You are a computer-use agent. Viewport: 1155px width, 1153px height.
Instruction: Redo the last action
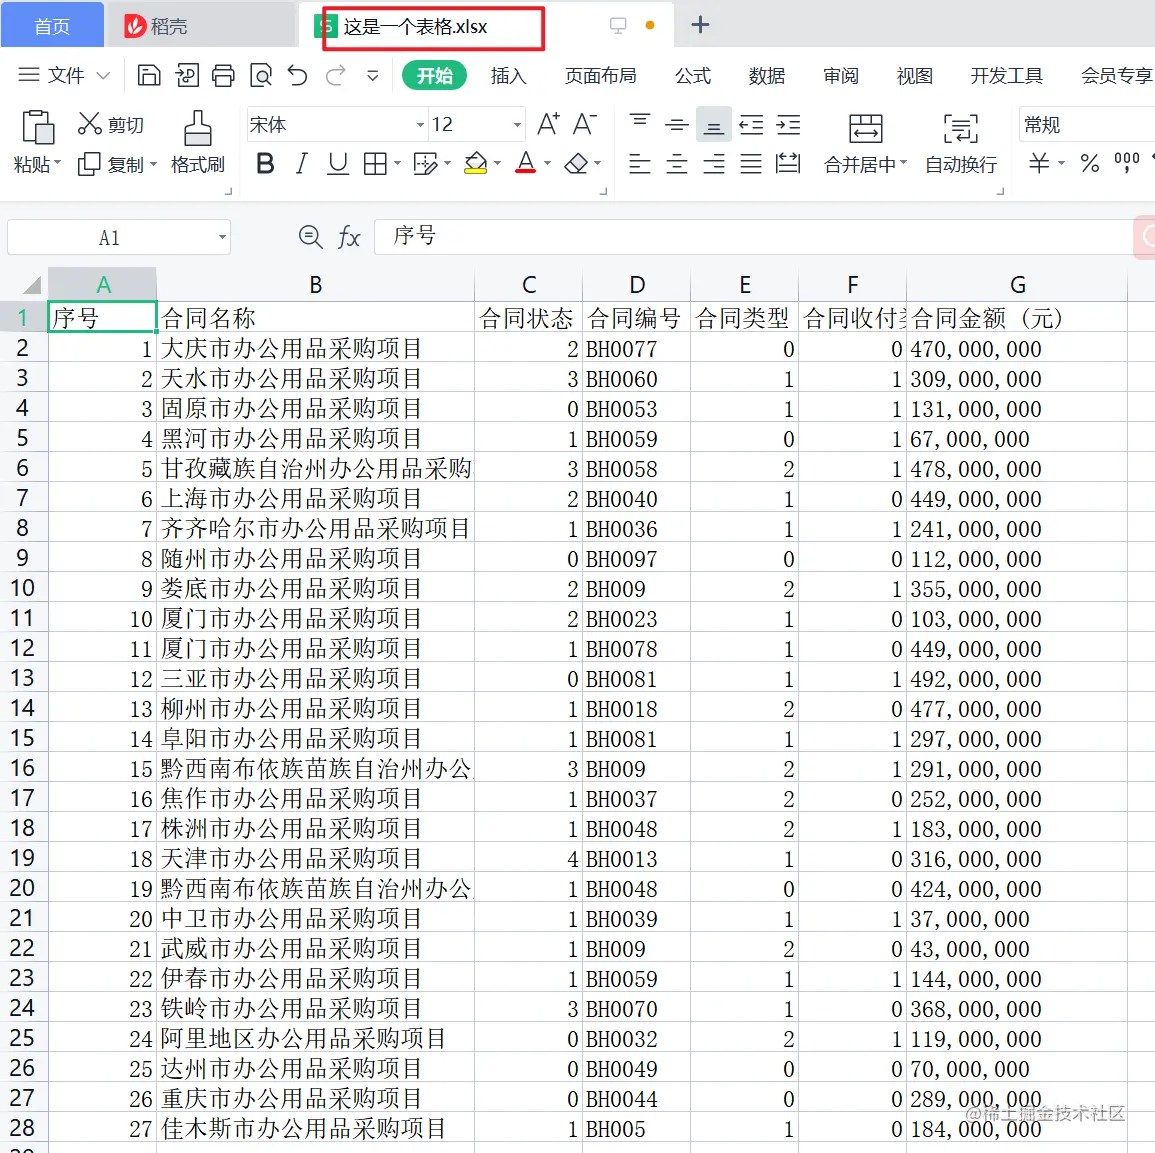click(x=335, y=75)
